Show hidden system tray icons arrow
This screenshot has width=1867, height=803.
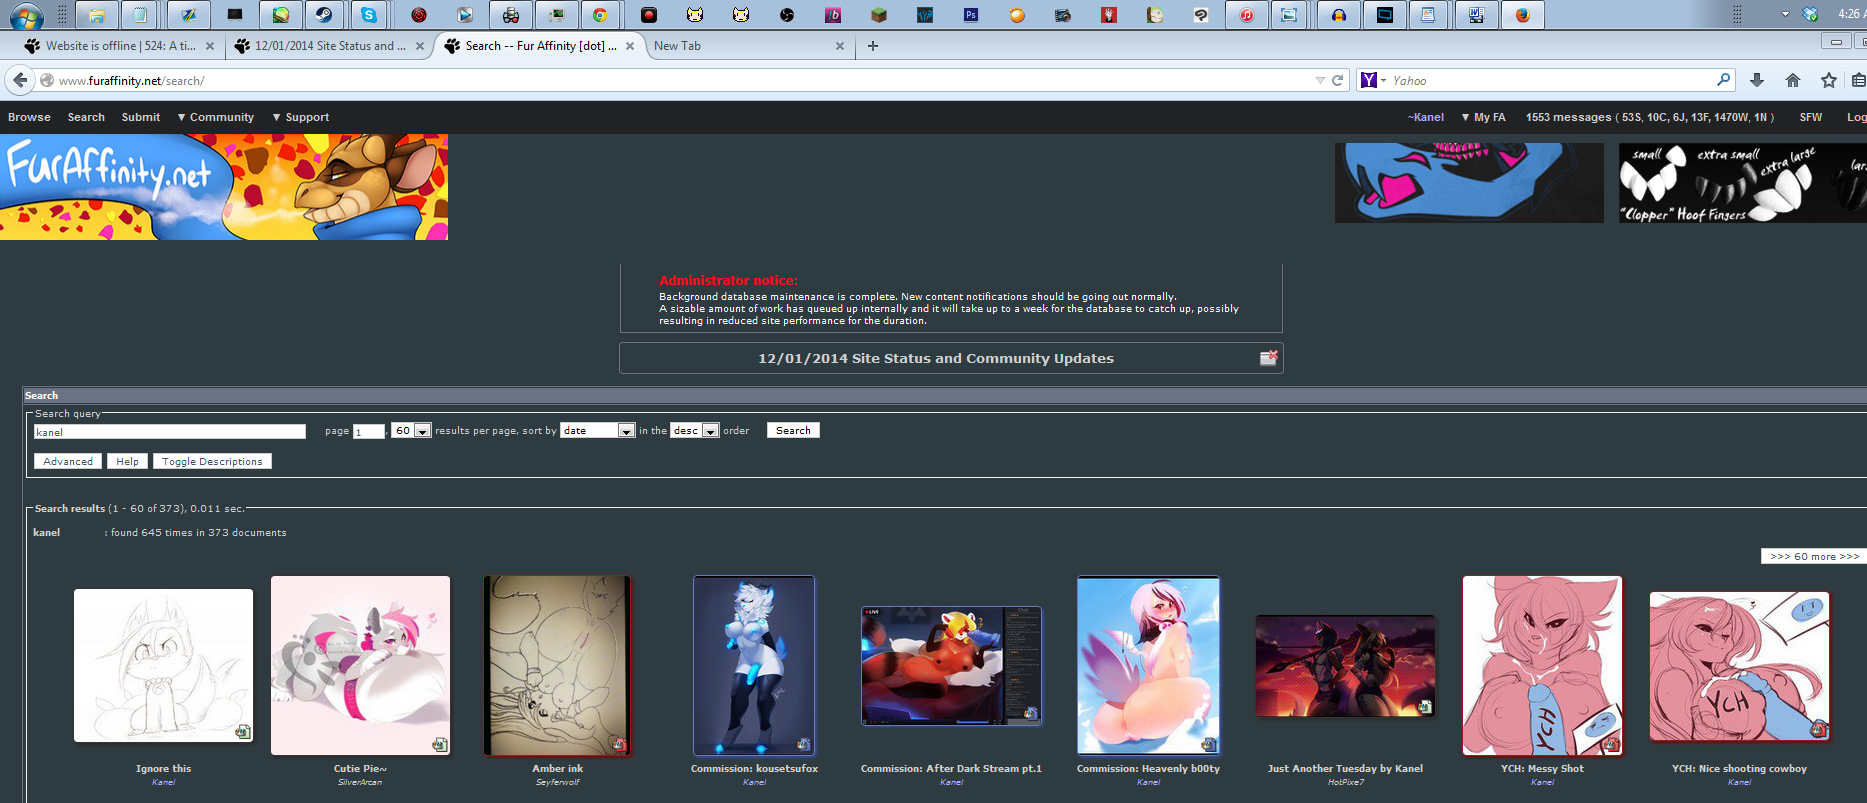[x=1785, y=14]
